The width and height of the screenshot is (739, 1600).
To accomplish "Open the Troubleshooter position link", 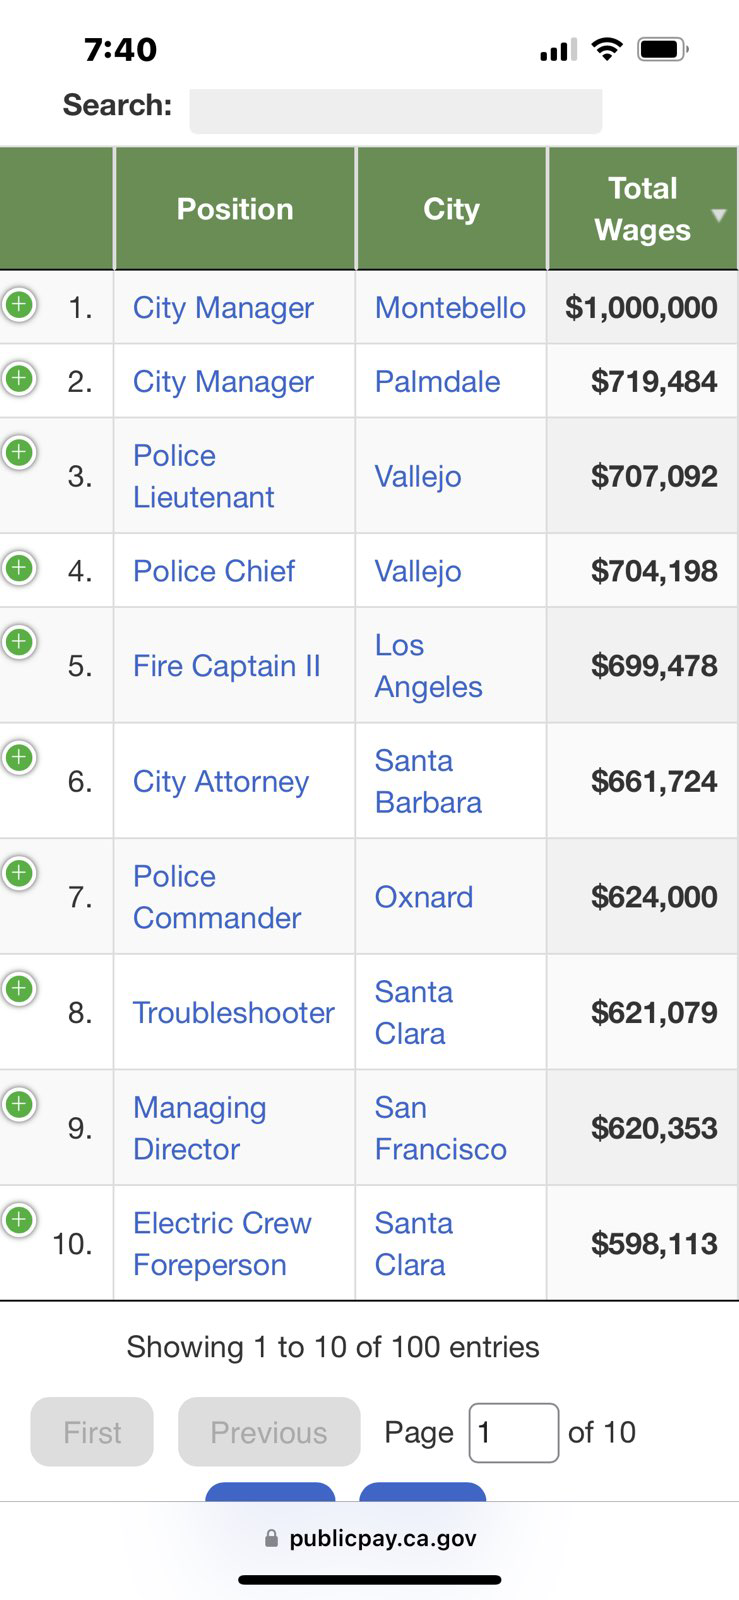I will pos(234,1013).
